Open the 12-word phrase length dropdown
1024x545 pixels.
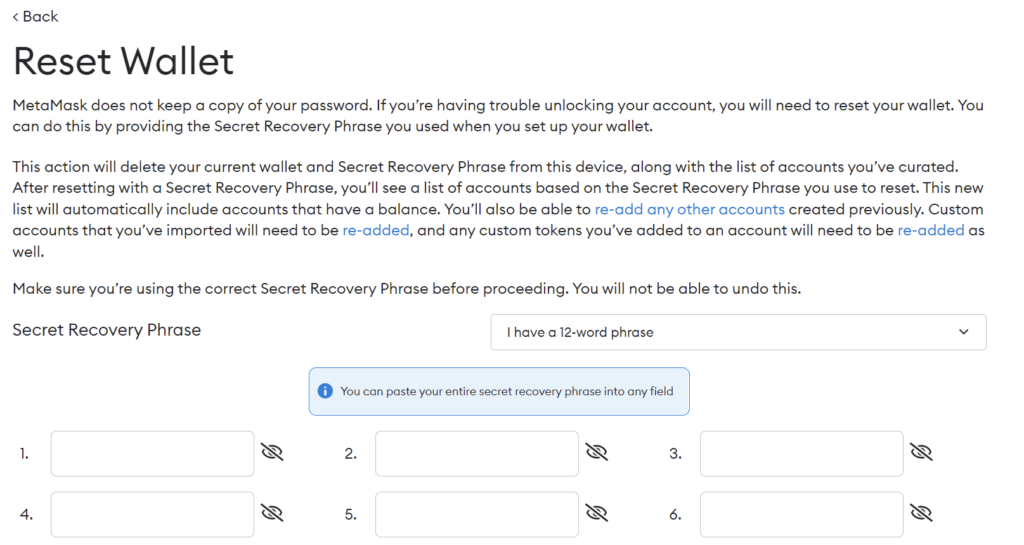(x=737, y=332)
